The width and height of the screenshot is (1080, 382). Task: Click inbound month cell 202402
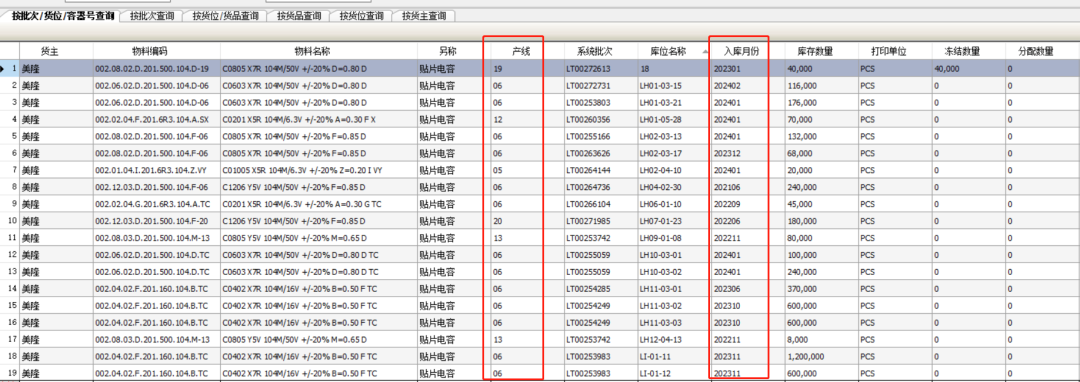[x=727, y=86]
